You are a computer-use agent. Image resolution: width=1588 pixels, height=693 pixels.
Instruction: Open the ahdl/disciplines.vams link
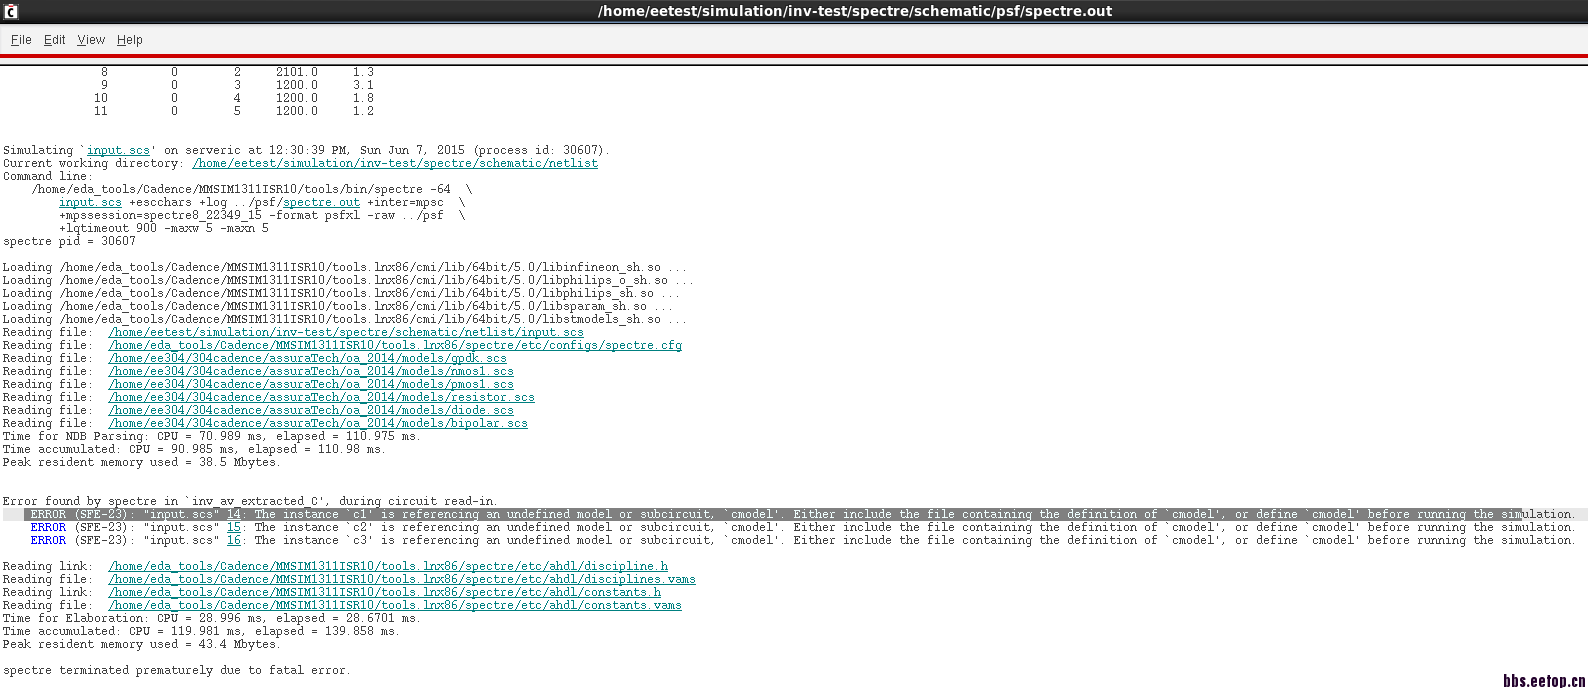(402, 579)
